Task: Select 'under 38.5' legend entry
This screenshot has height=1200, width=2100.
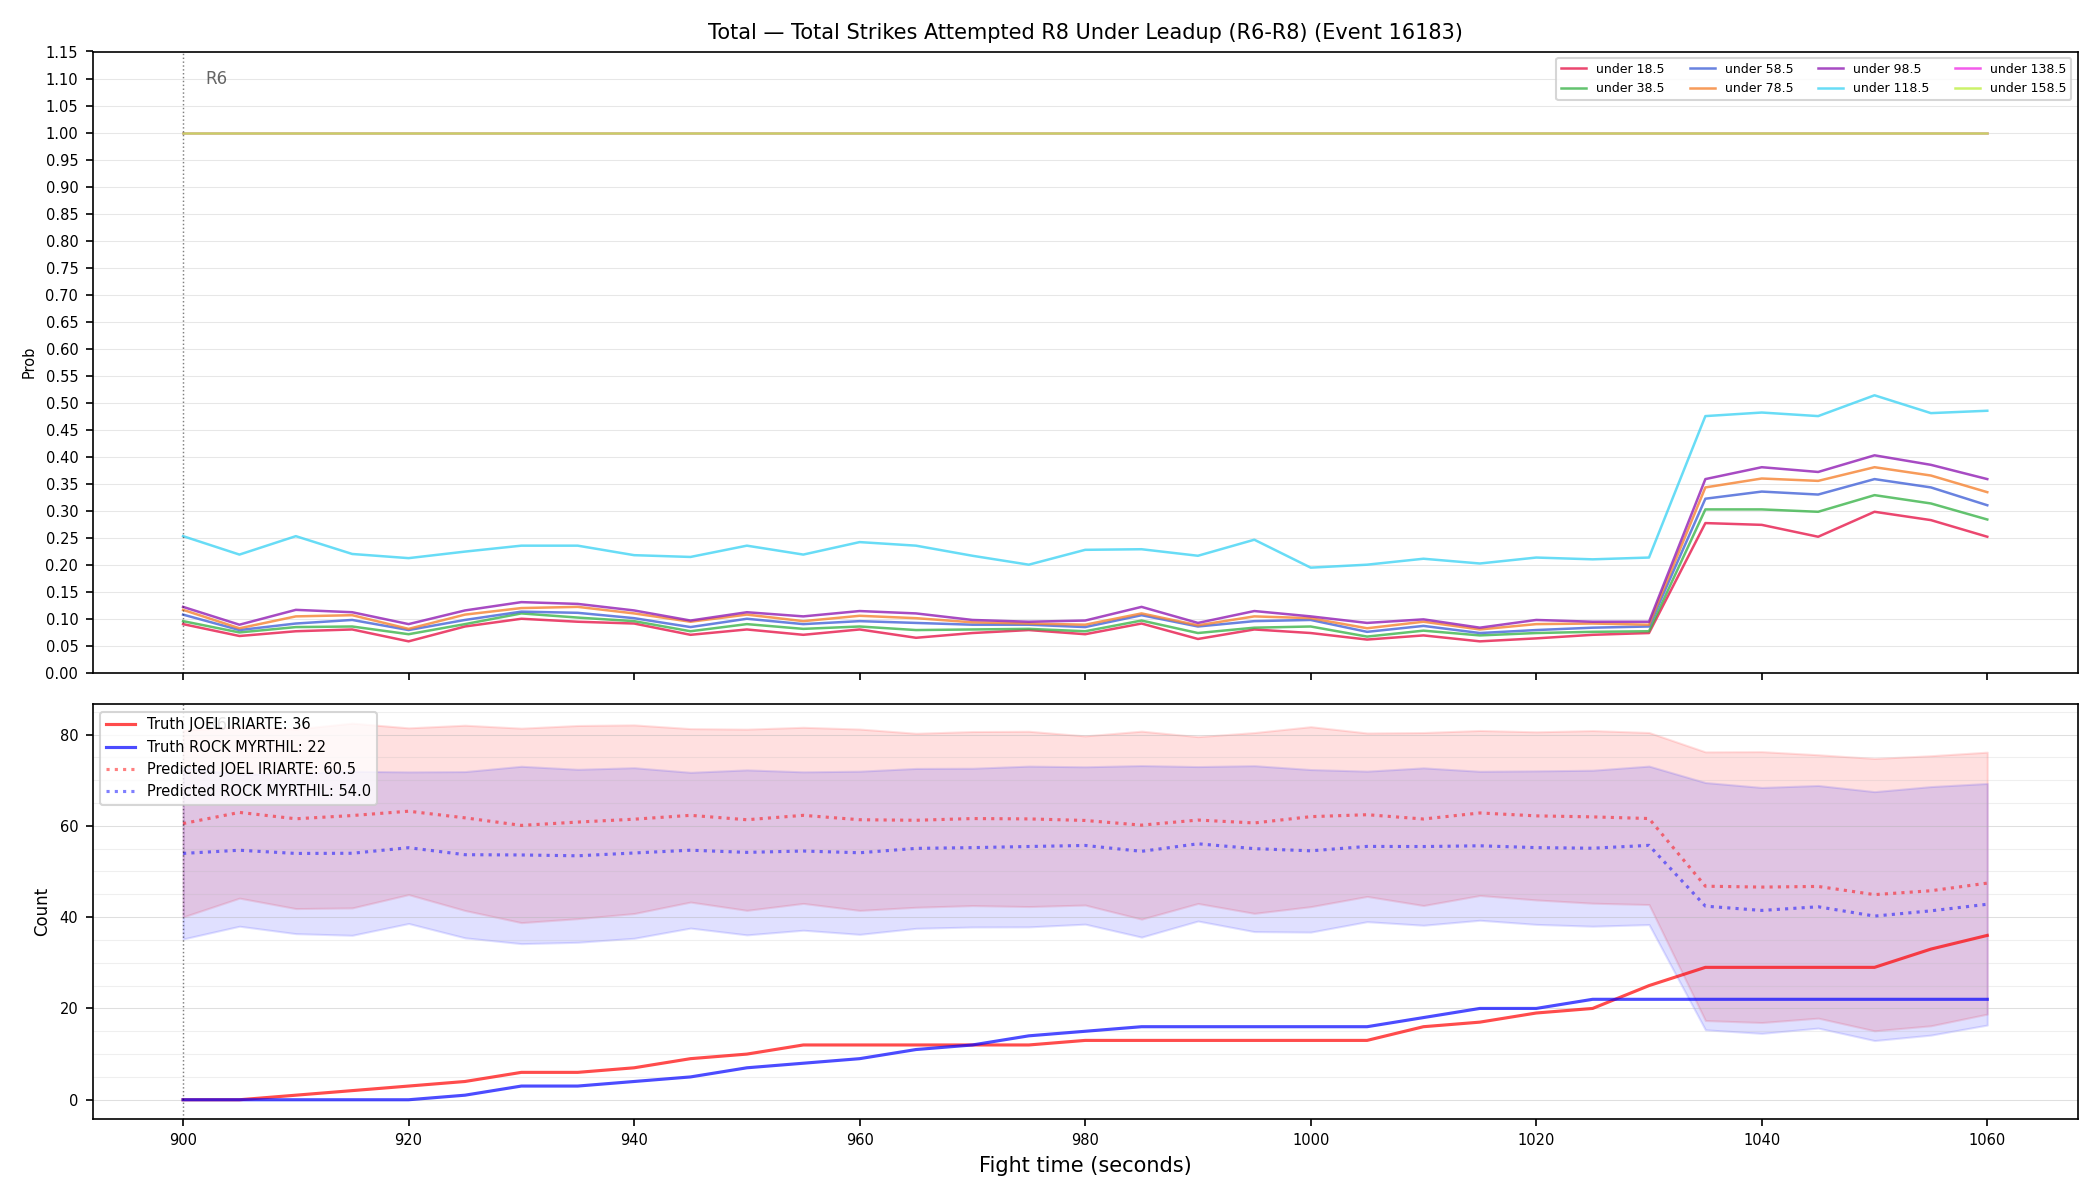Action: pyautogui.click(x=1612, y=88)
